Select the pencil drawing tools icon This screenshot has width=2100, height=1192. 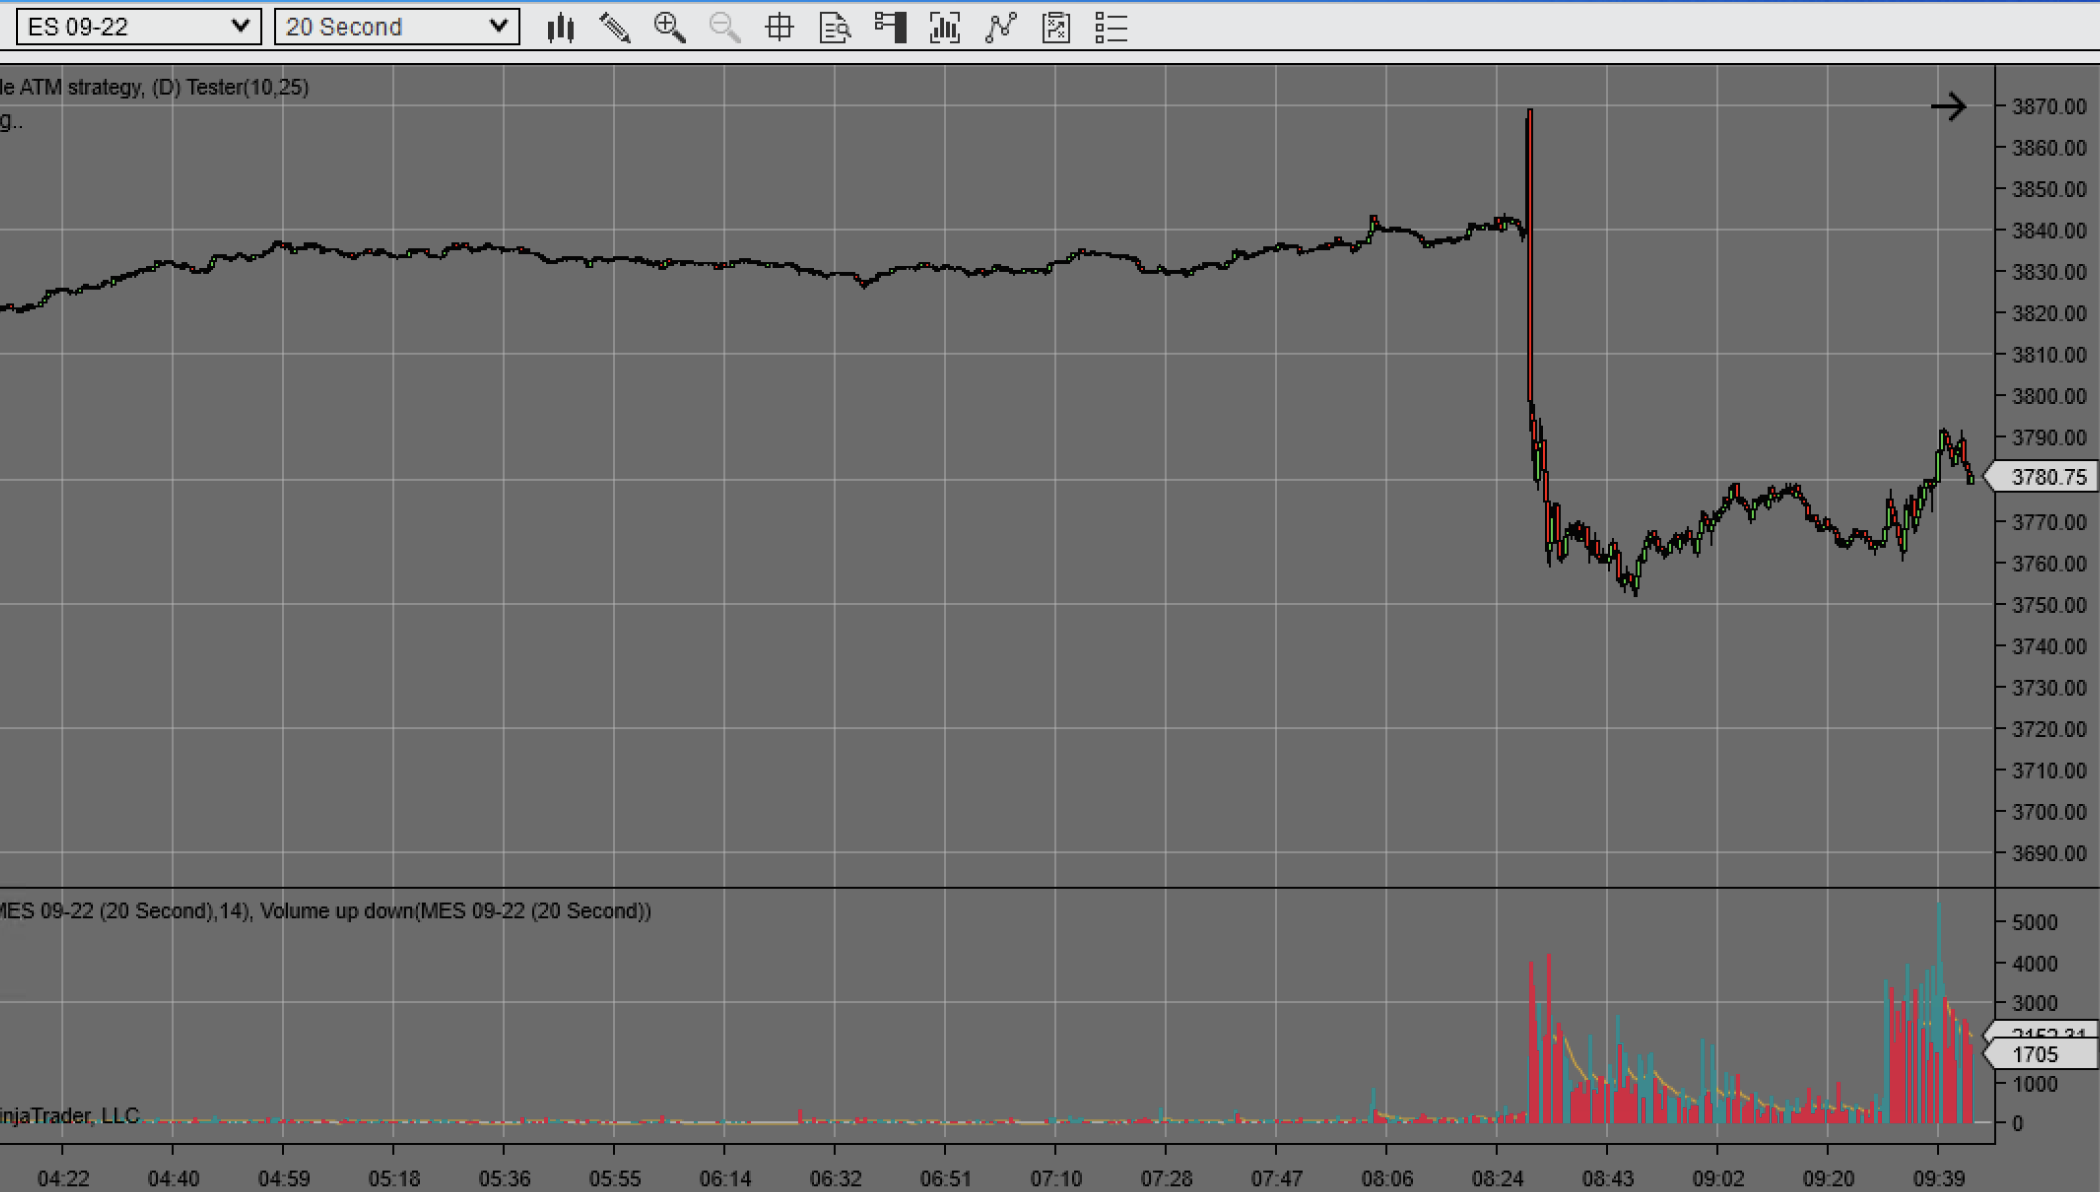pyautogui.click(x=615, y=28)
